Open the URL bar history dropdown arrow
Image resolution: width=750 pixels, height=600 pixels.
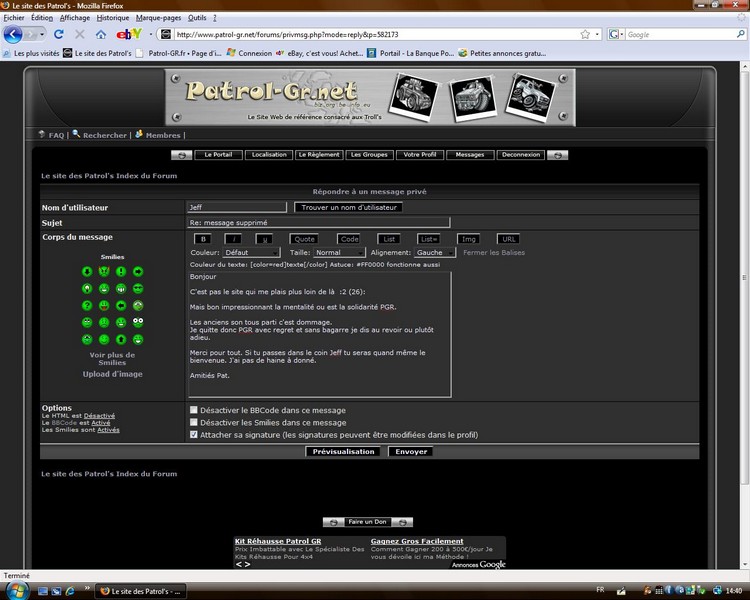(597, 34)
